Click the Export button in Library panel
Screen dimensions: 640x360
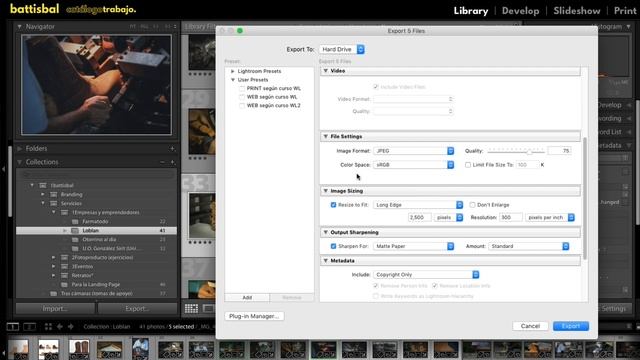[138, 309]
